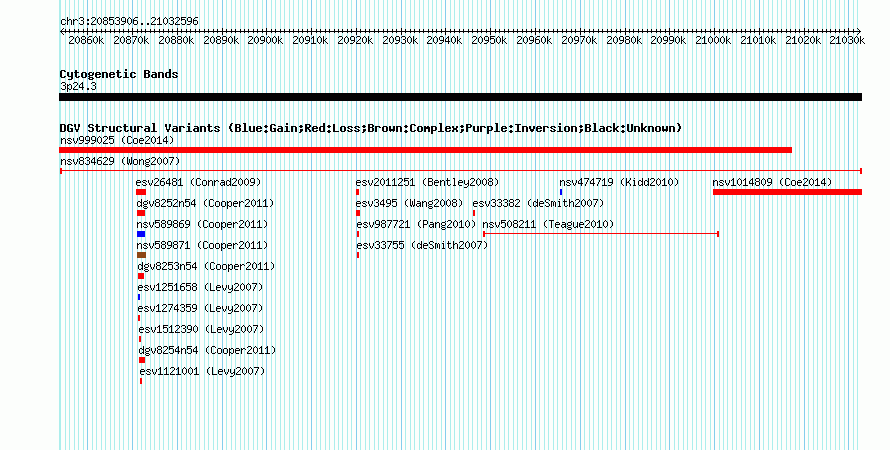The height and width of the screenshot is (450, 890).
Task: Select the nsv508211 thin red span line
Action: pyautogui.click(x=601, y=234)
